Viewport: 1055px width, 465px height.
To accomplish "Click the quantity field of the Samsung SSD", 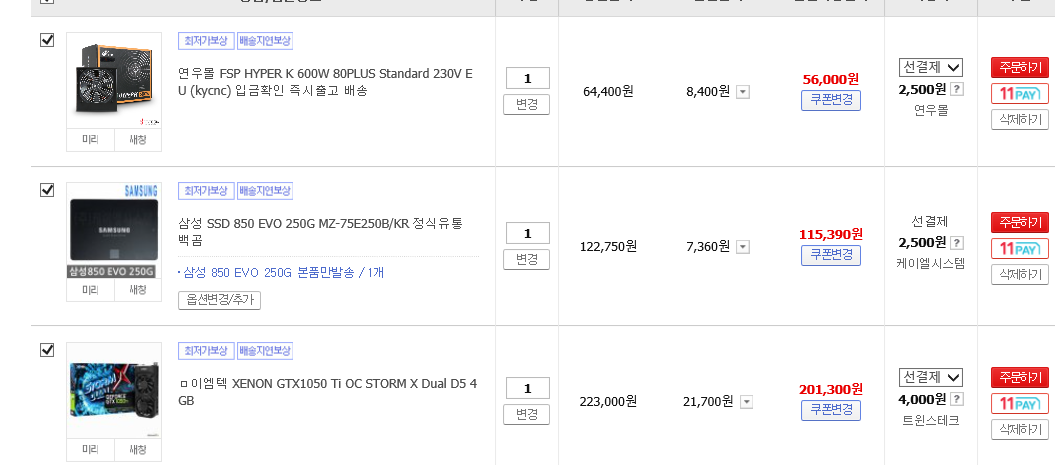I will coord(526,233).
